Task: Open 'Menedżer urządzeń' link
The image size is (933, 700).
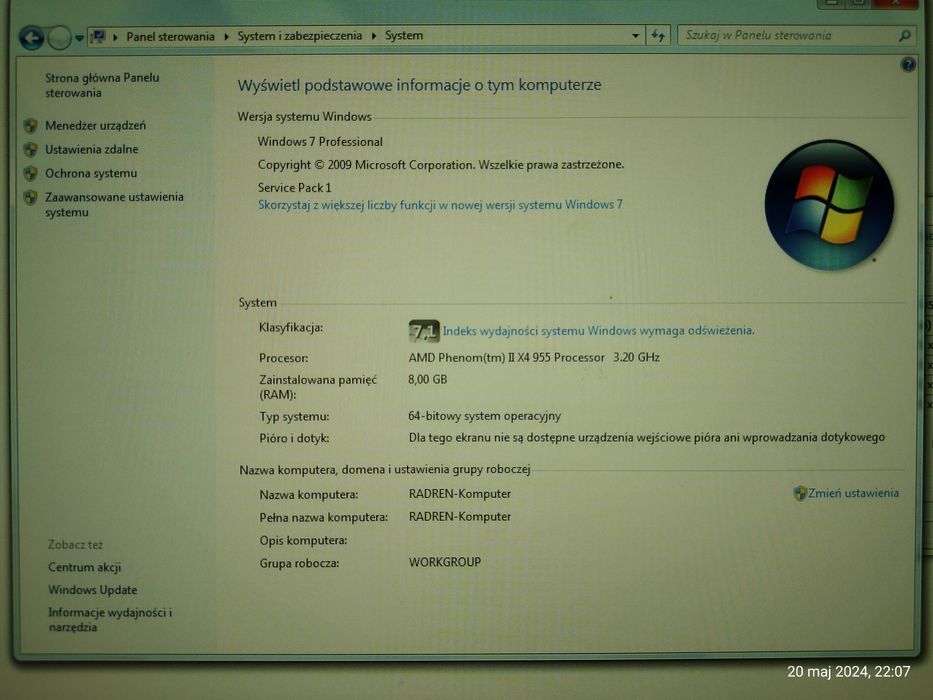Action: coord(95,126)
